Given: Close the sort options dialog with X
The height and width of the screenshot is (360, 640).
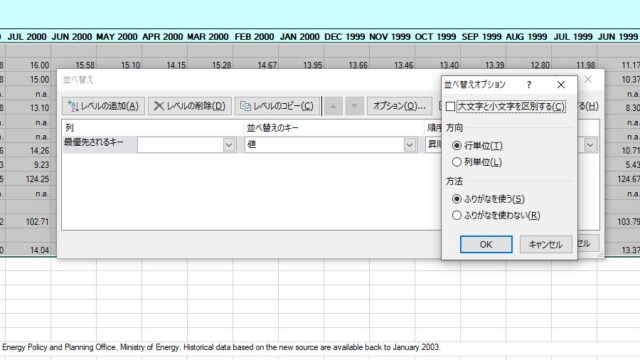Looking at the screenshot, I should point(561,84).
